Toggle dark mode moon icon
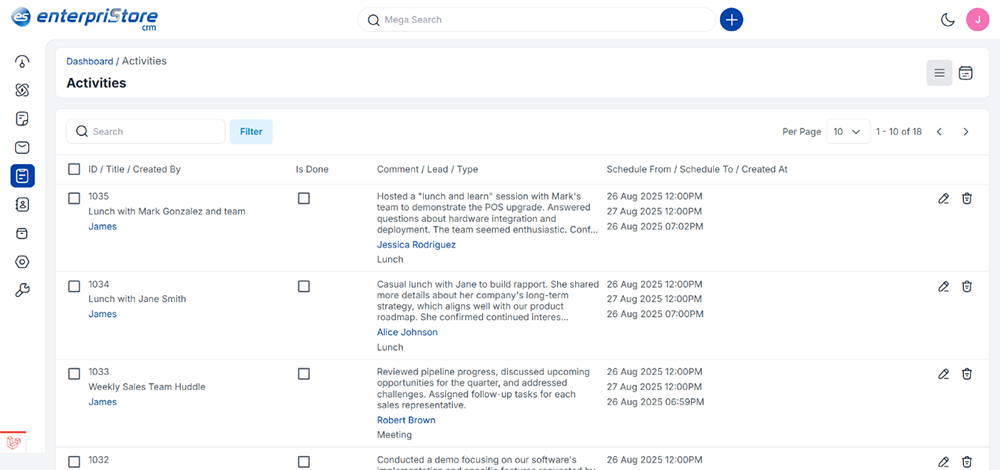The width and height of the screenshot is (1000, 470). (948, 20)
